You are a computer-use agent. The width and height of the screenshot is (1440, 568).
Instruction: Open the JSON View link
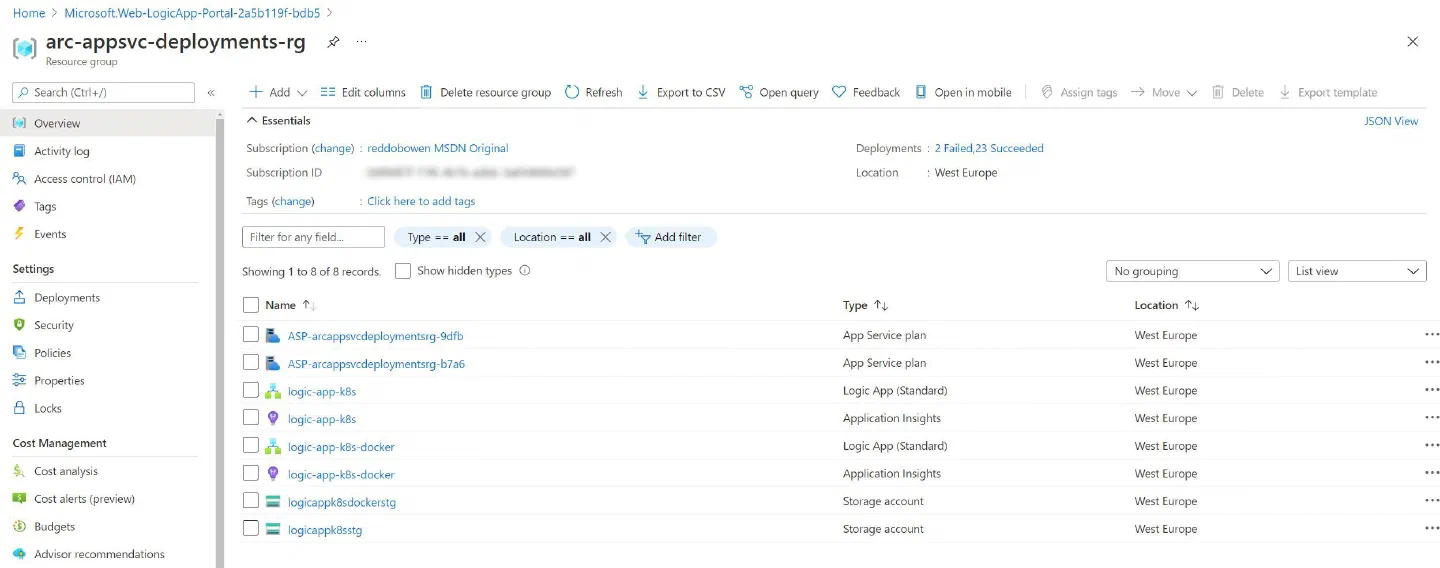point(1391,121)
